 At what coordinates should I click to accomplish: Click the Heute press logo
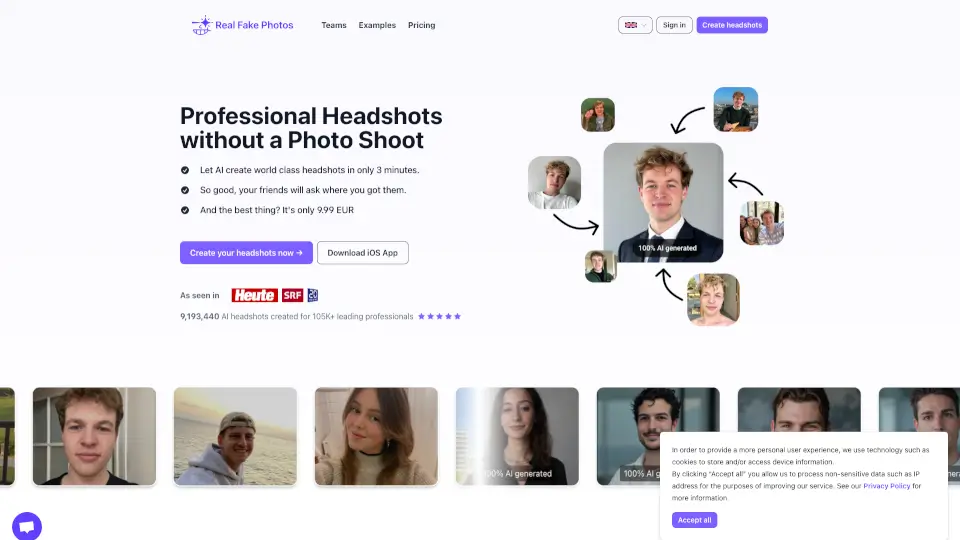(253, 295)
